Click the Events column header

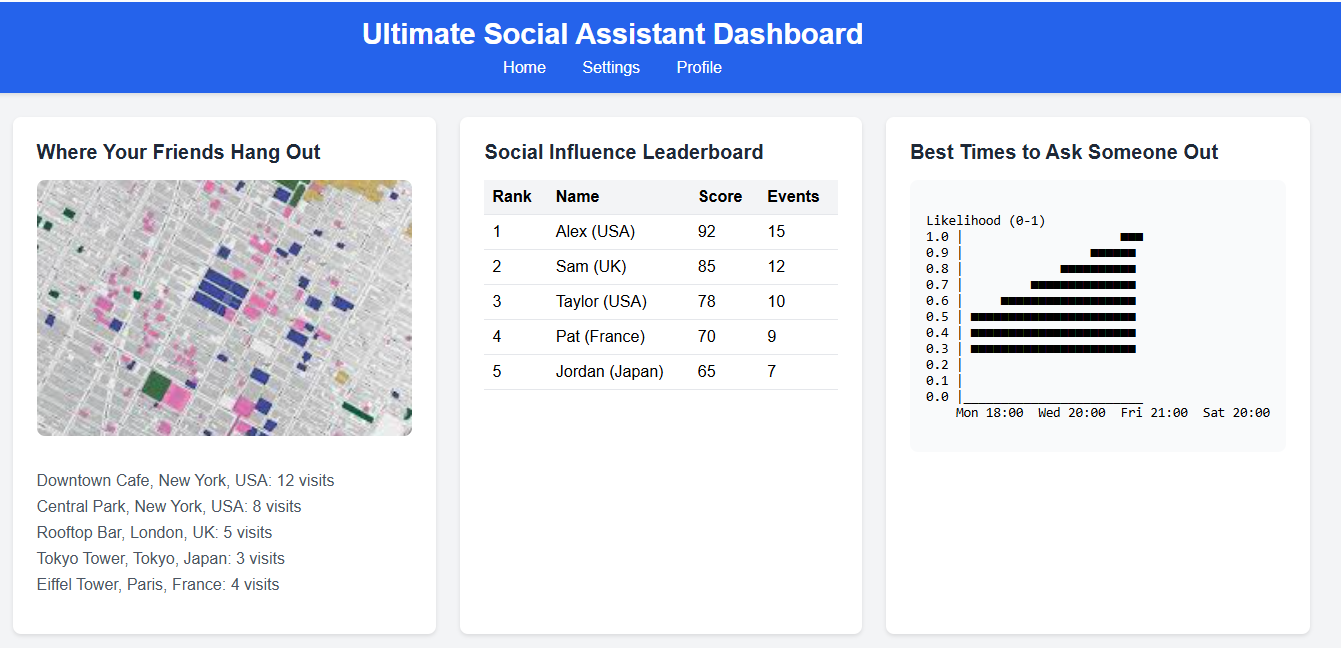tap(793, 196)
